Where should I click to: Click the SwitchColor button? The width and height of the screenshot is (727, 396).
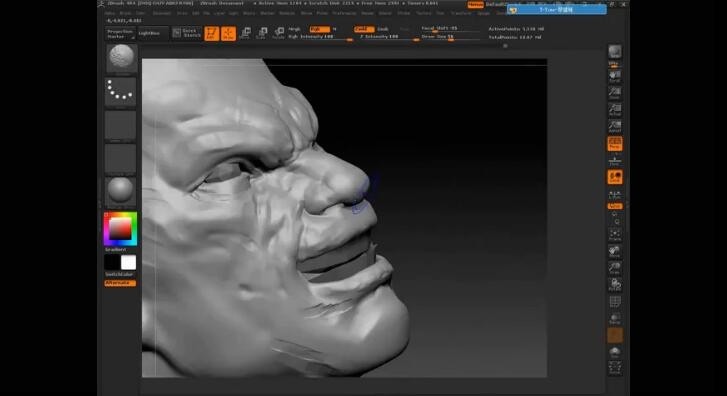(119, 275)
